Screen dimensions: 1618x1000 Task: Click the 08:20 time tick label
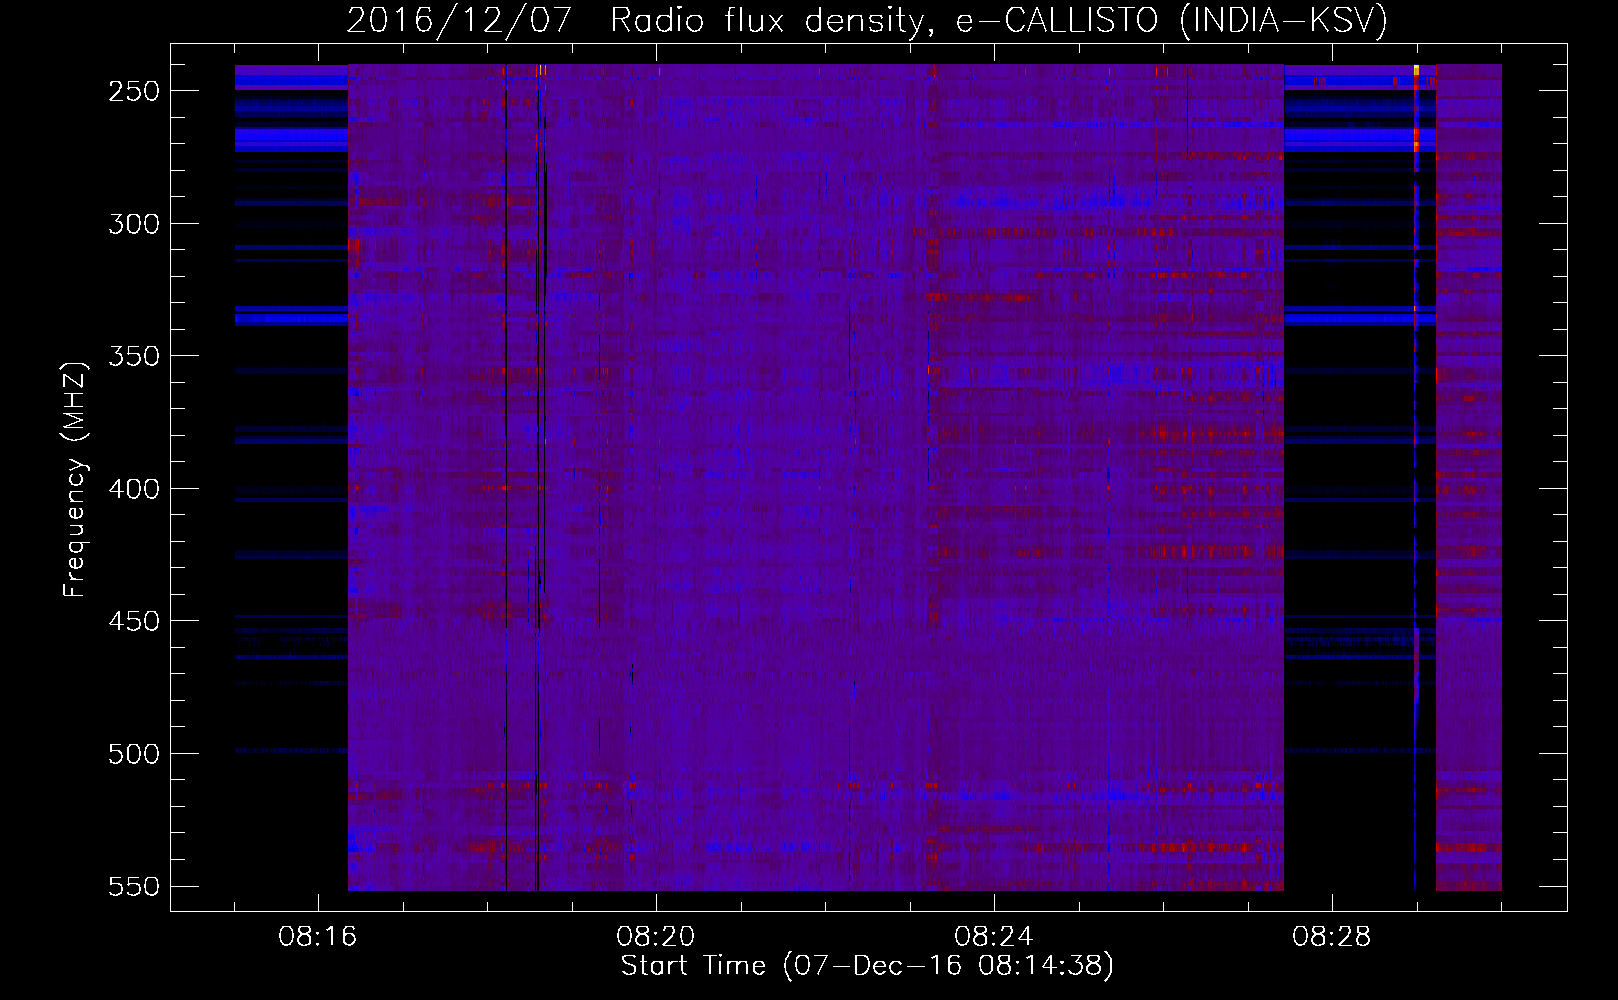[656, 937]
